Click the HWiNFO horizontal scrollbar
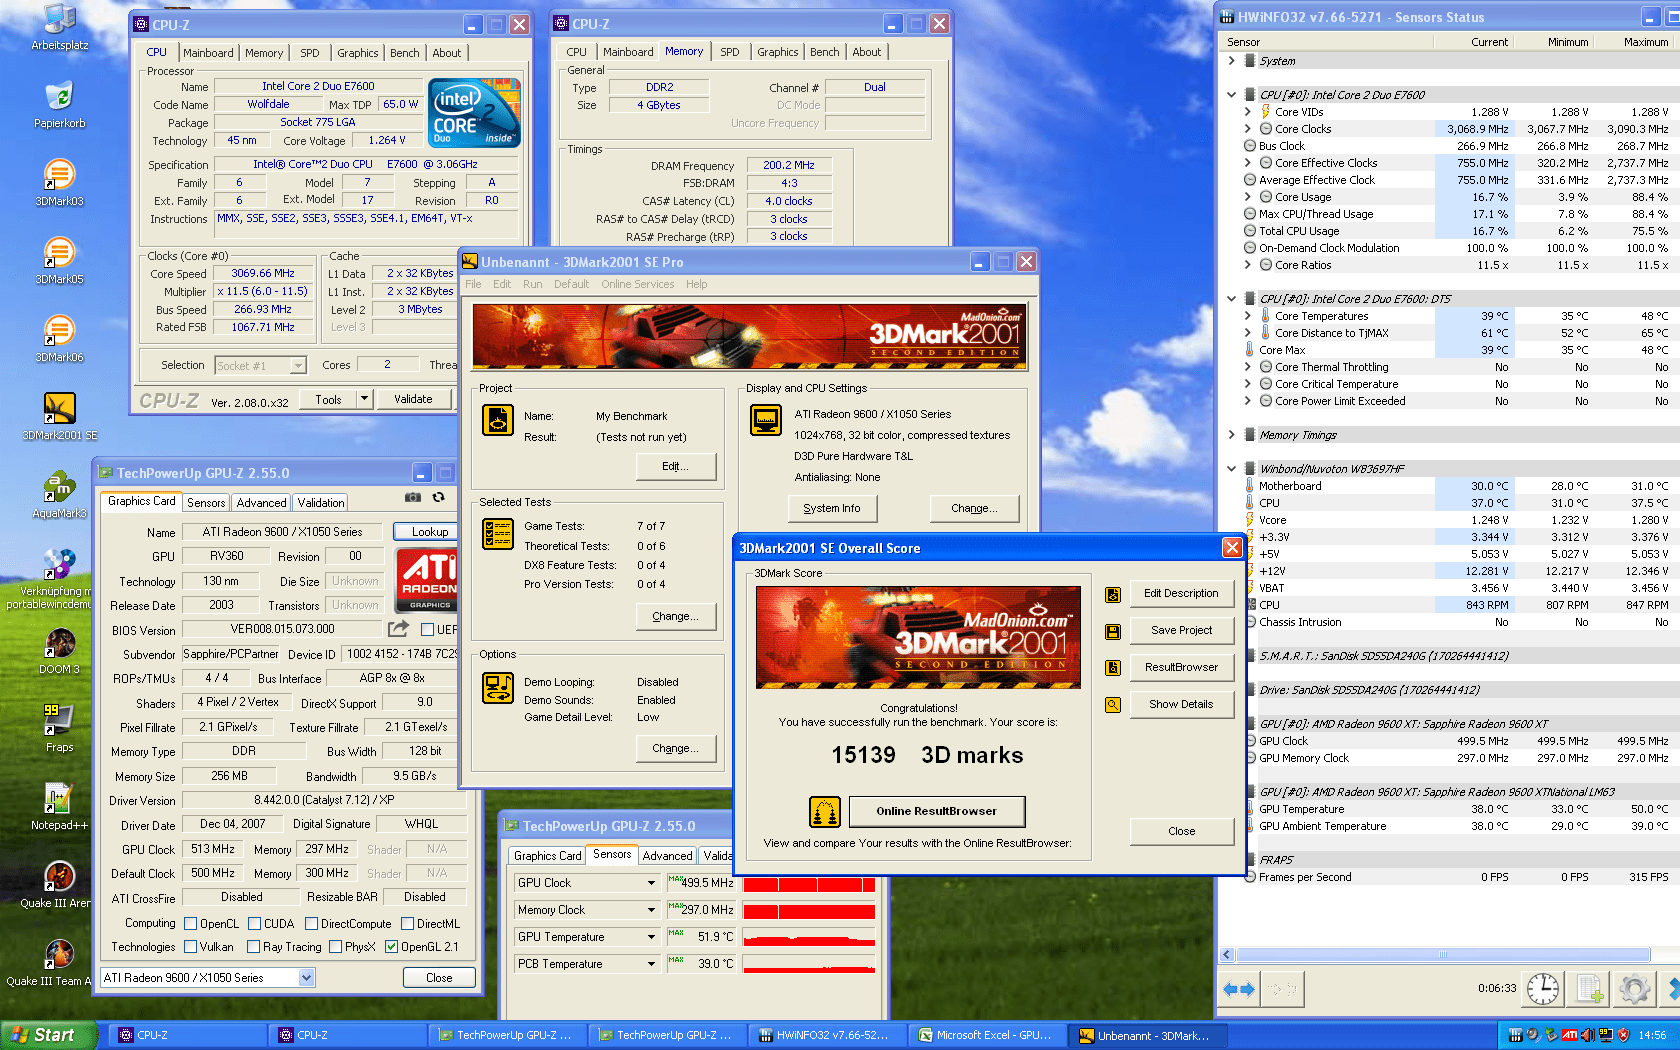Screen dimensions: 1680x1050 1442,955
